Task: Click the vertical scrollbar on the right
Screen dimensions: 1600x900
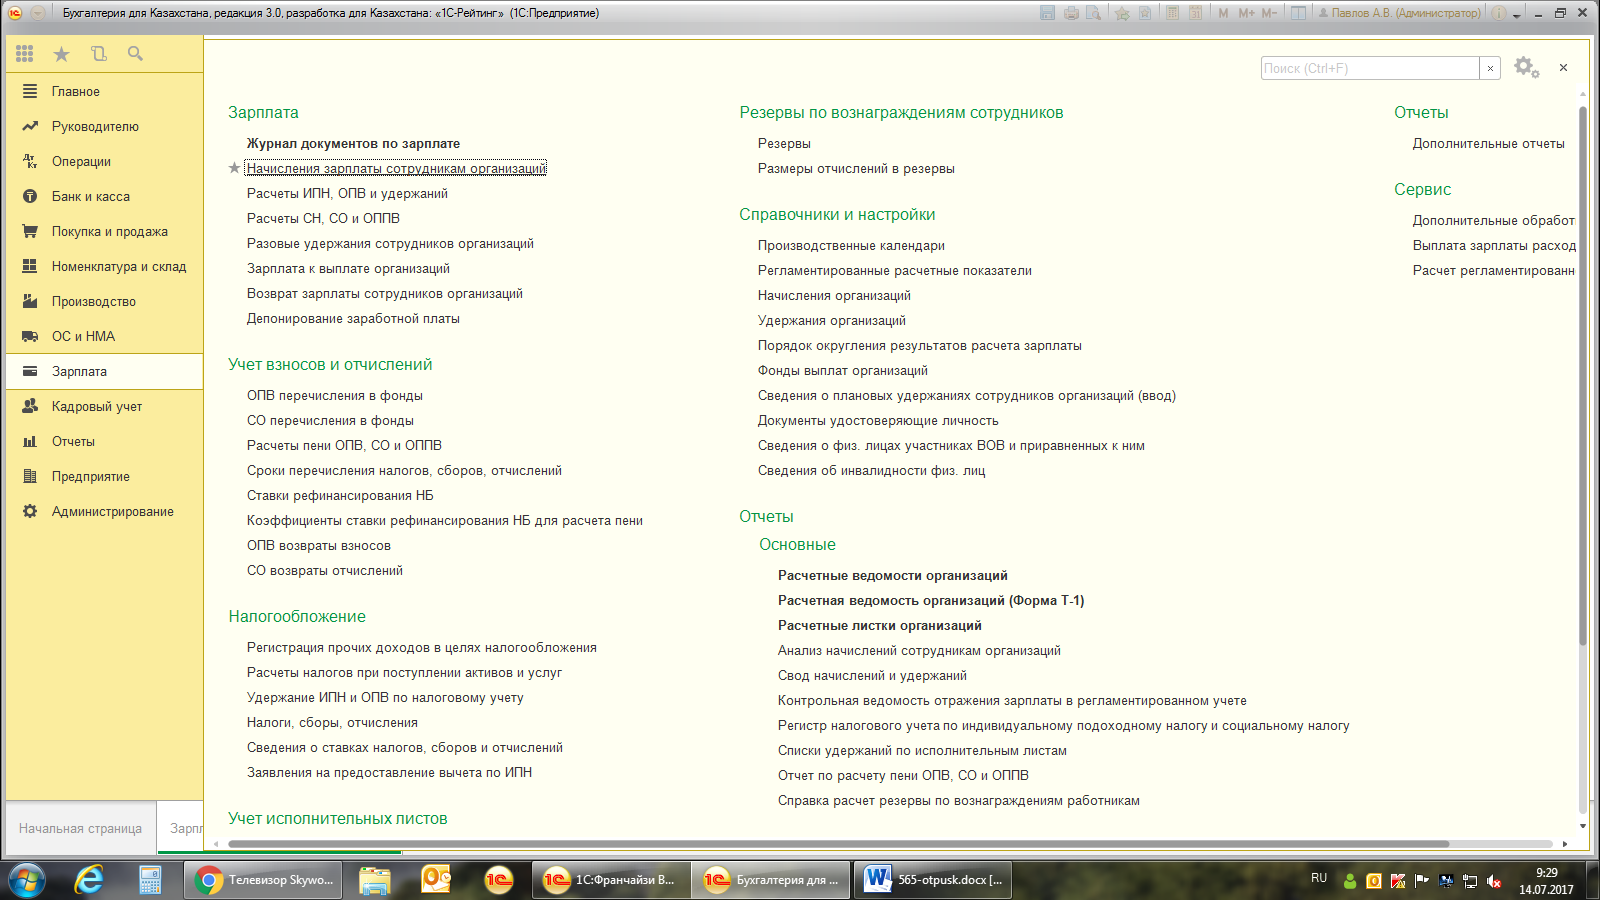Action: tap(1583, 375)
